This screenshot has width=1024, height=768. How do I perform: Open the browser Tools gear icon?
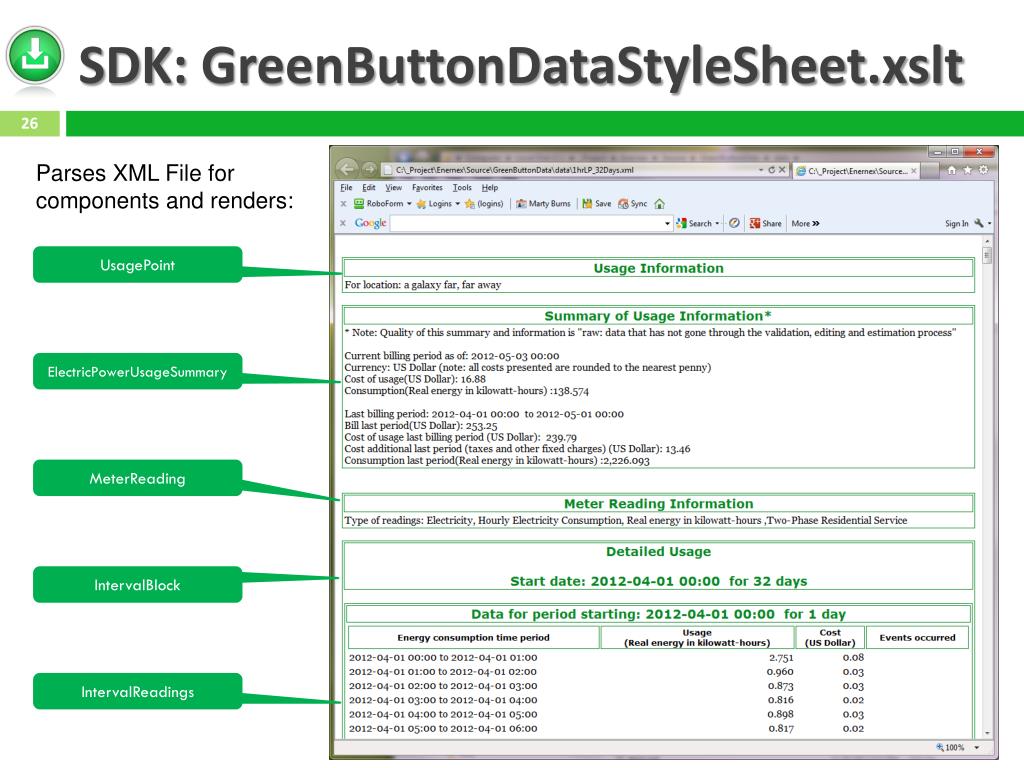(983, 170)
